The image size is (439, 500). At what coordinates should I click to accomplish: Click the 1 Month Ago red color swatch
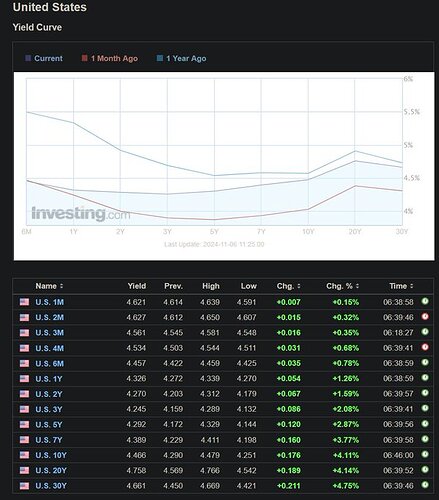pos(85,58)
